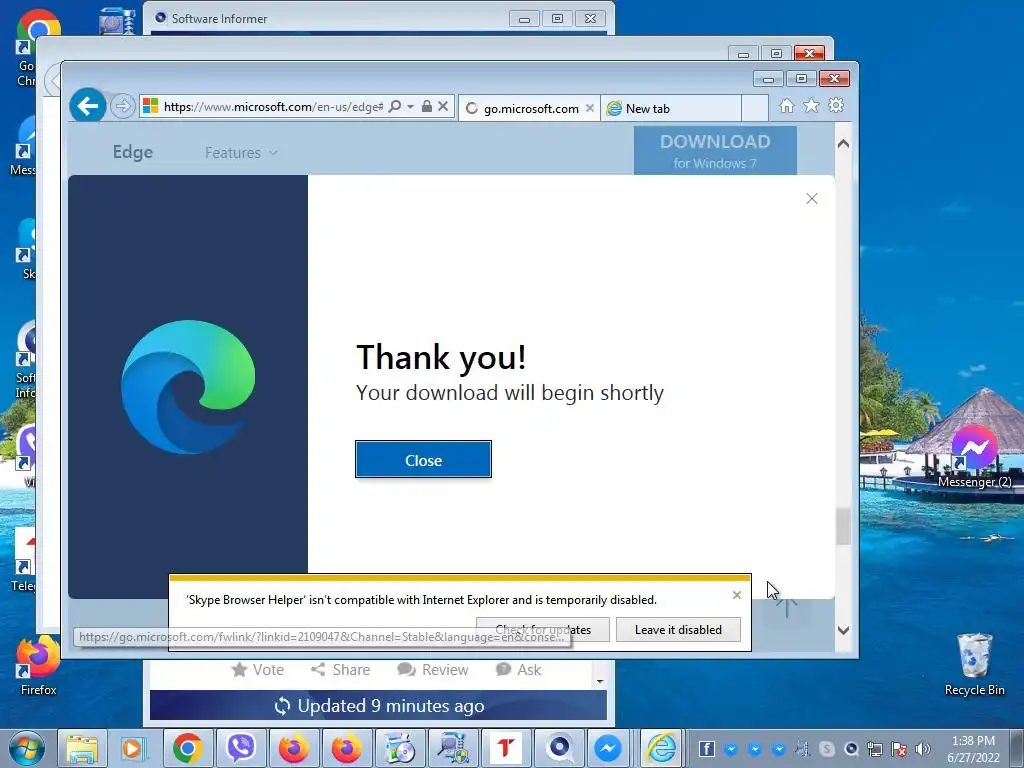Open the address bar autocomplete dropdown arrow

coord(410,106)
